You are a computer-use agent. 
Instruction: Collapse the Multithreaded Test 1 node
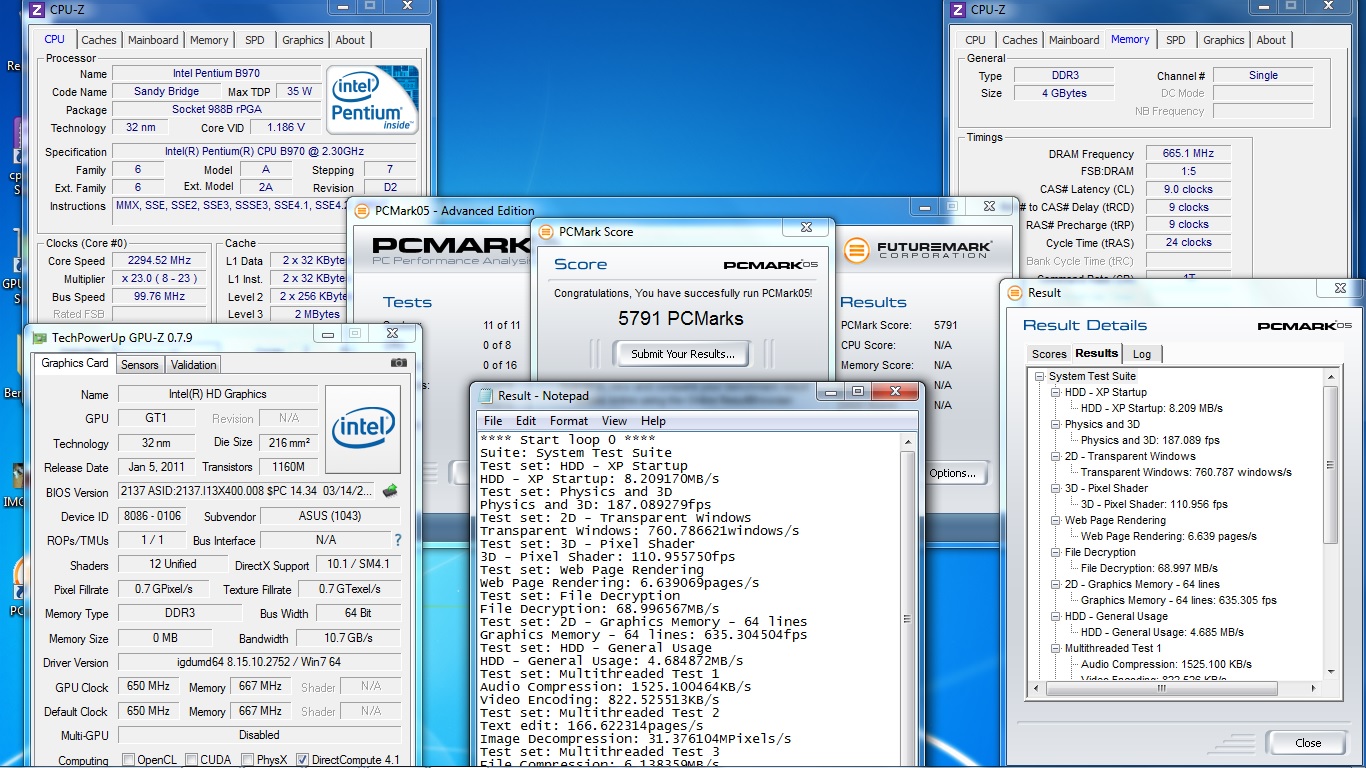click(x=1056, y=648)
